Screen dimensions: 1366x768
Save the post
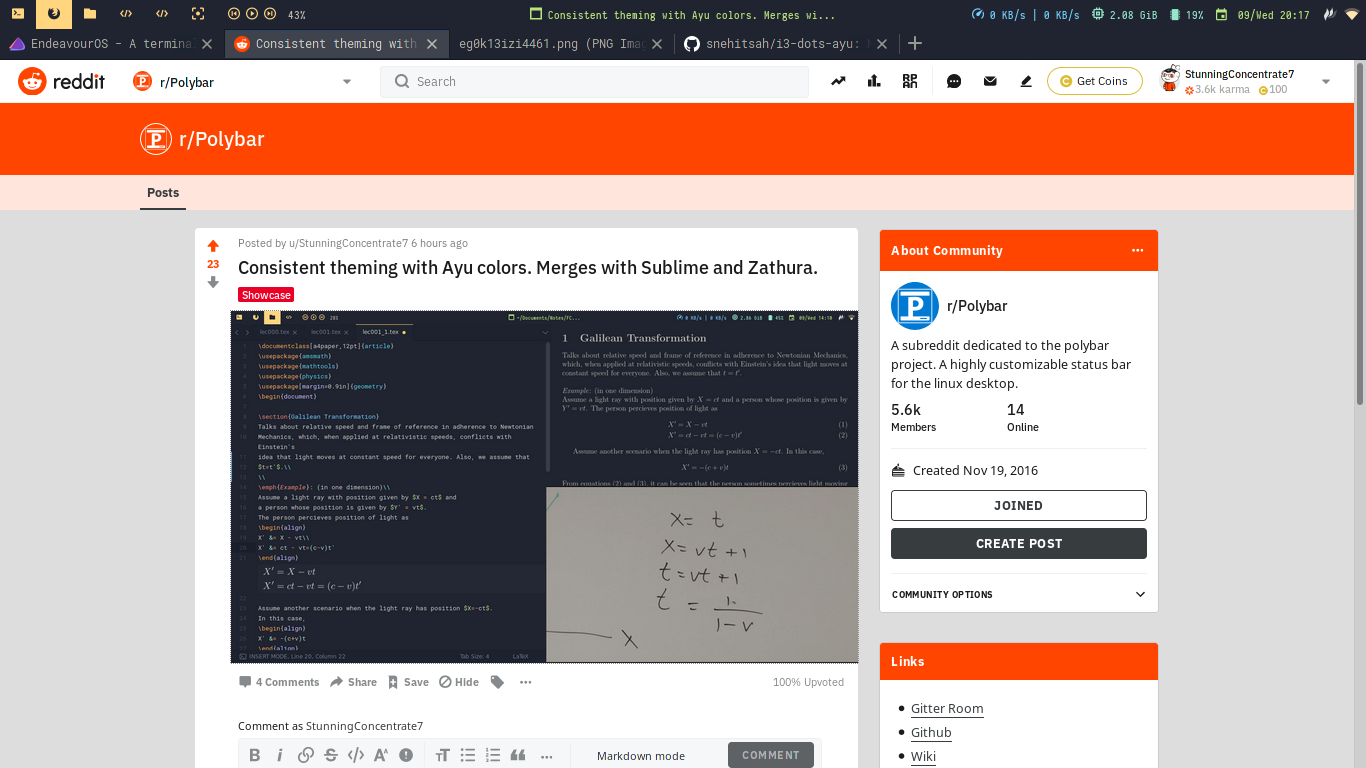click(408, 682)
